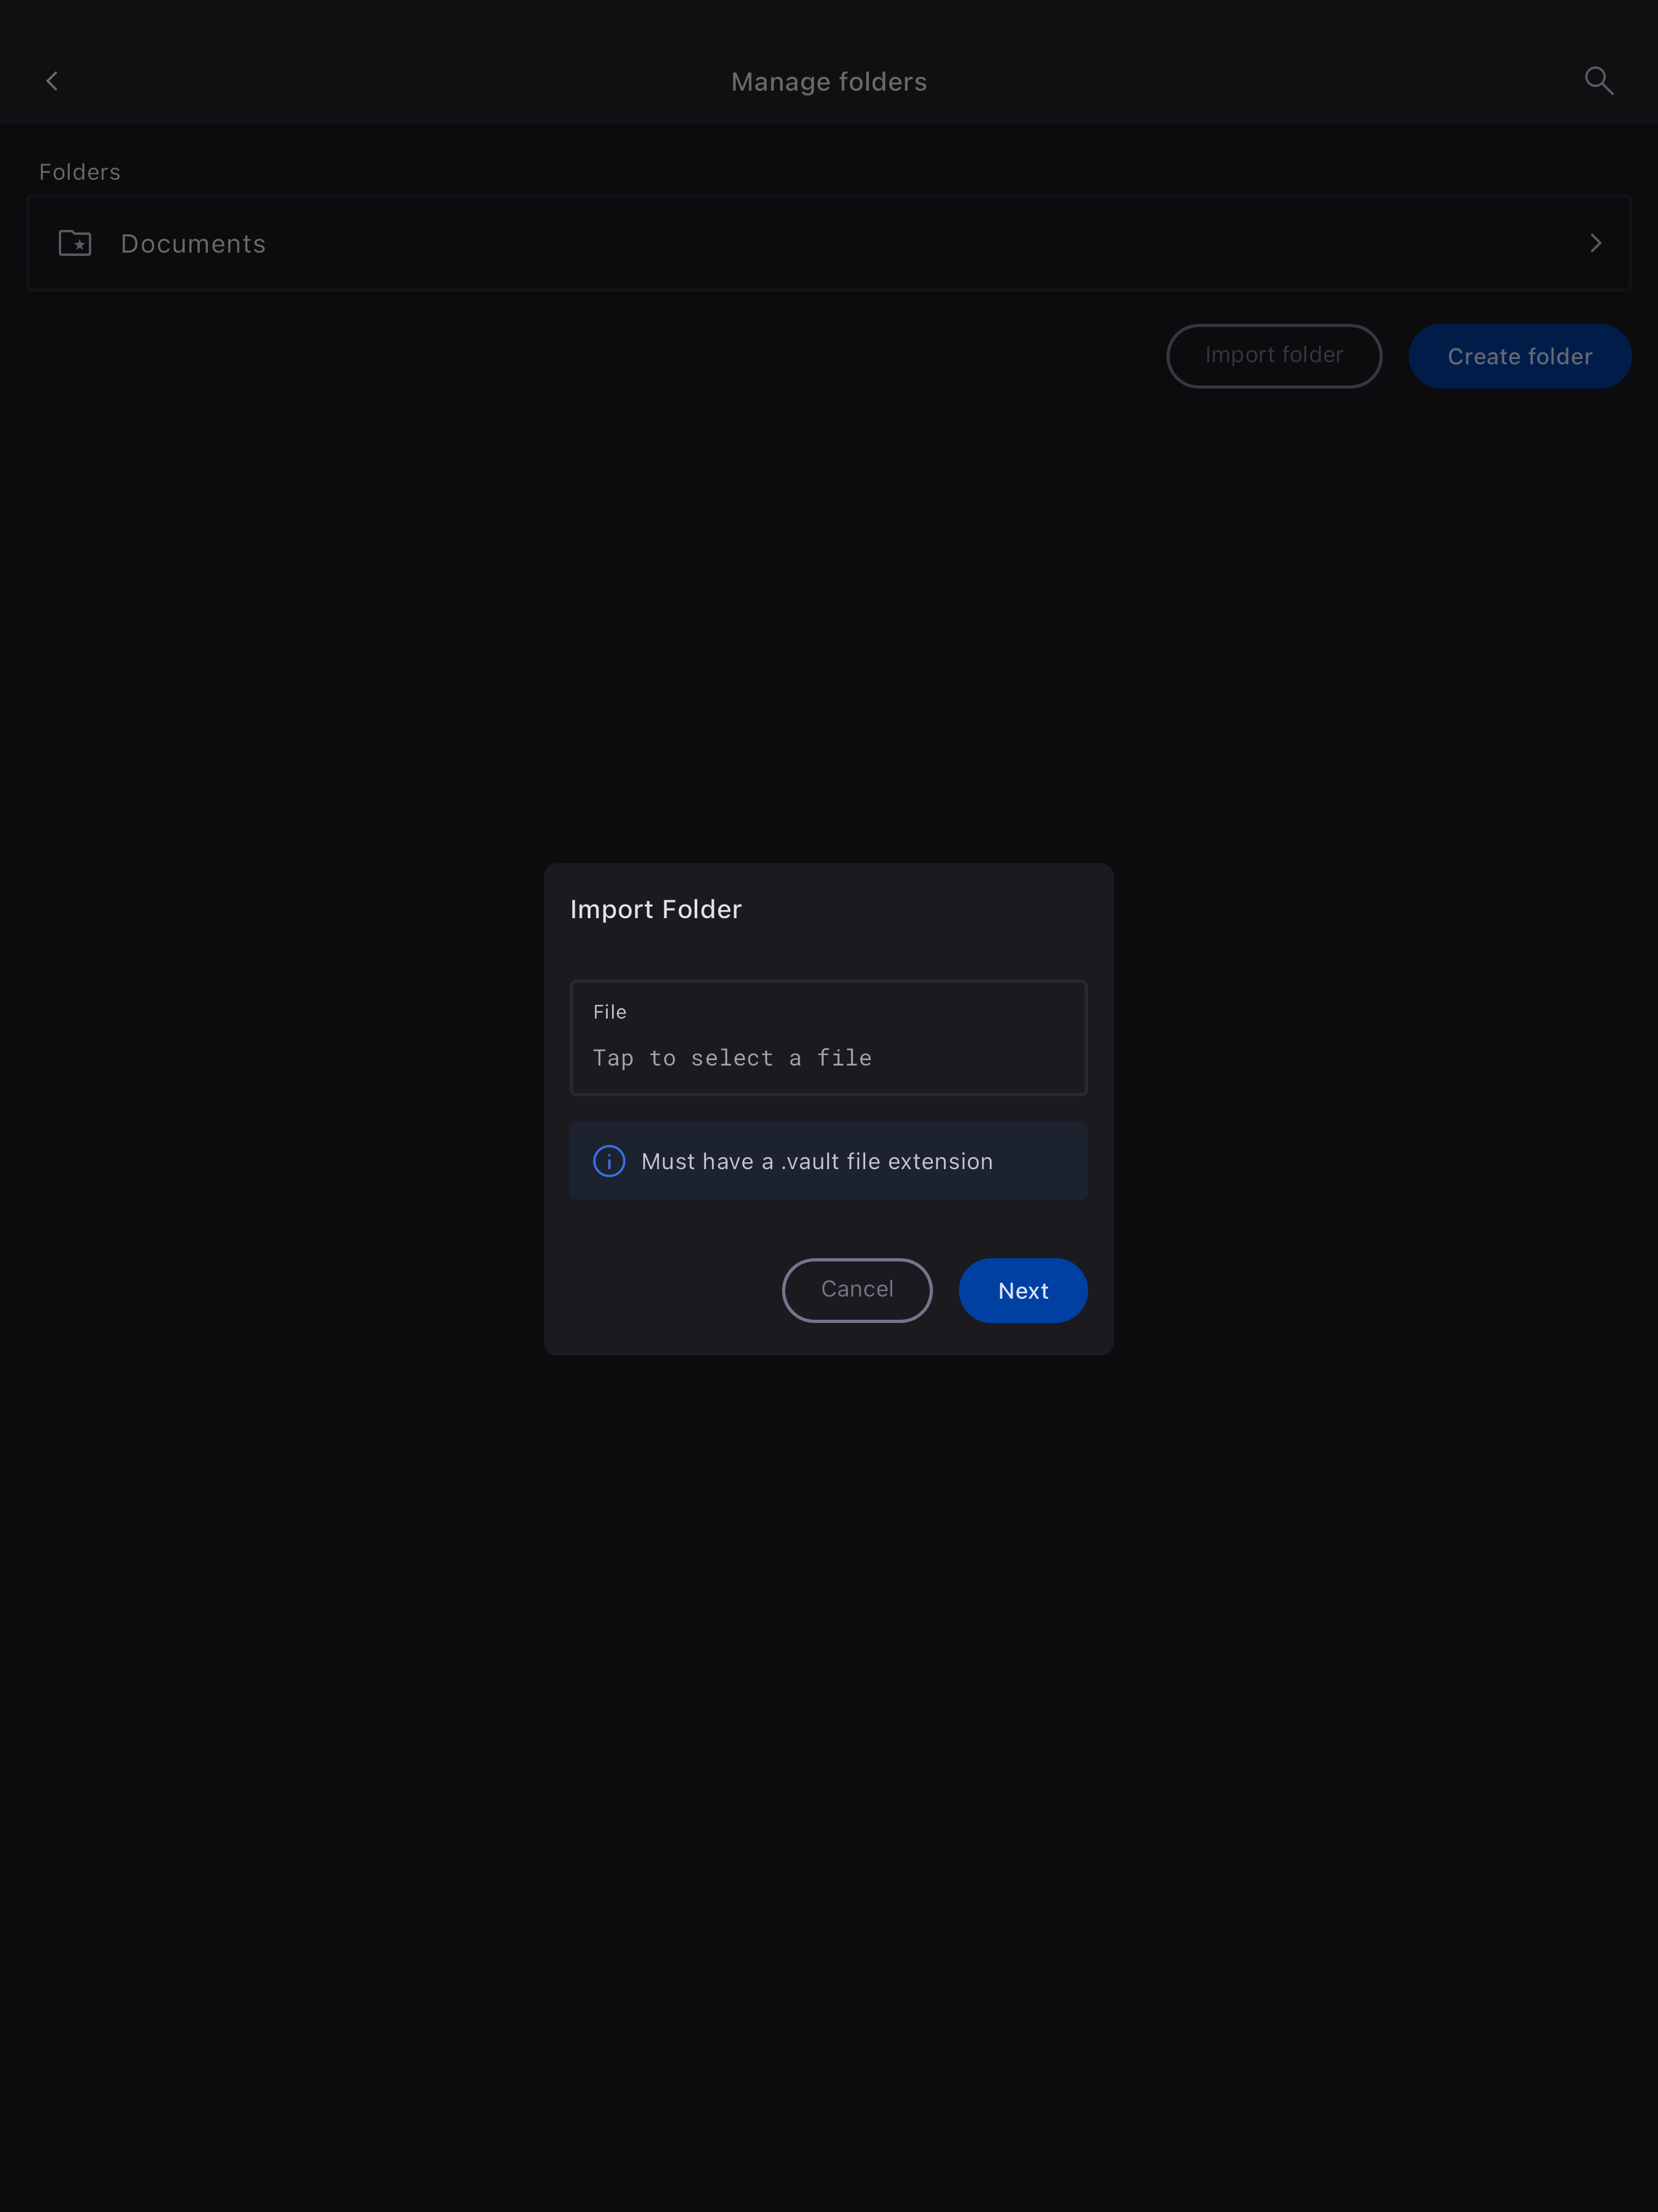1658x2212 pixels.
Task: Click the .vault file extension notice
Action: (829, 1161)
